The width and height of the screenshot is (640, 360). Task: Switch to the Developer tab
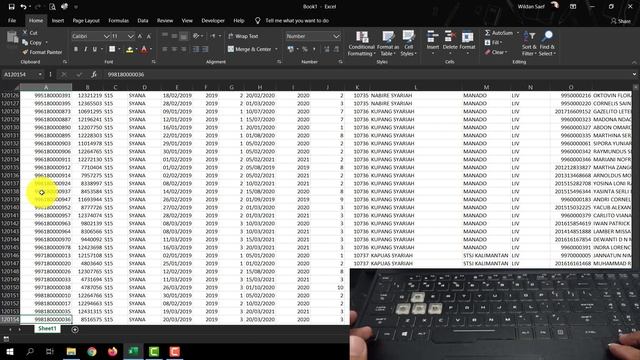point(213,20)
